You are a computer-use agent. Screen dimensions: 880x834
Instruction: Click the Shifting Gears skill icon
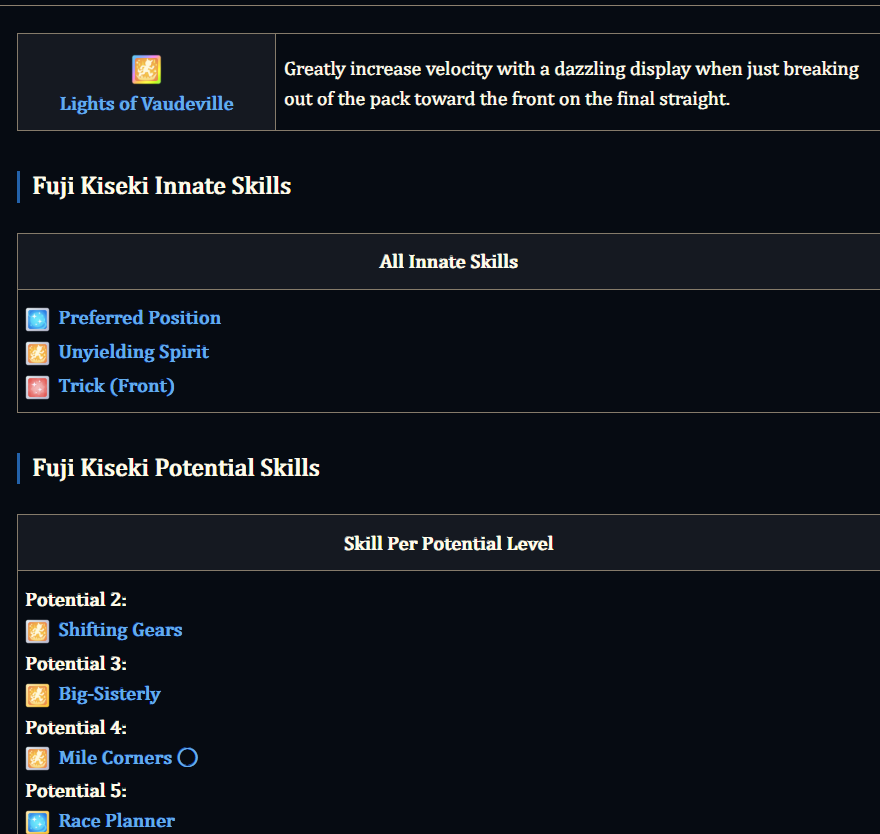pyautogui.click(x=38, y=631)
